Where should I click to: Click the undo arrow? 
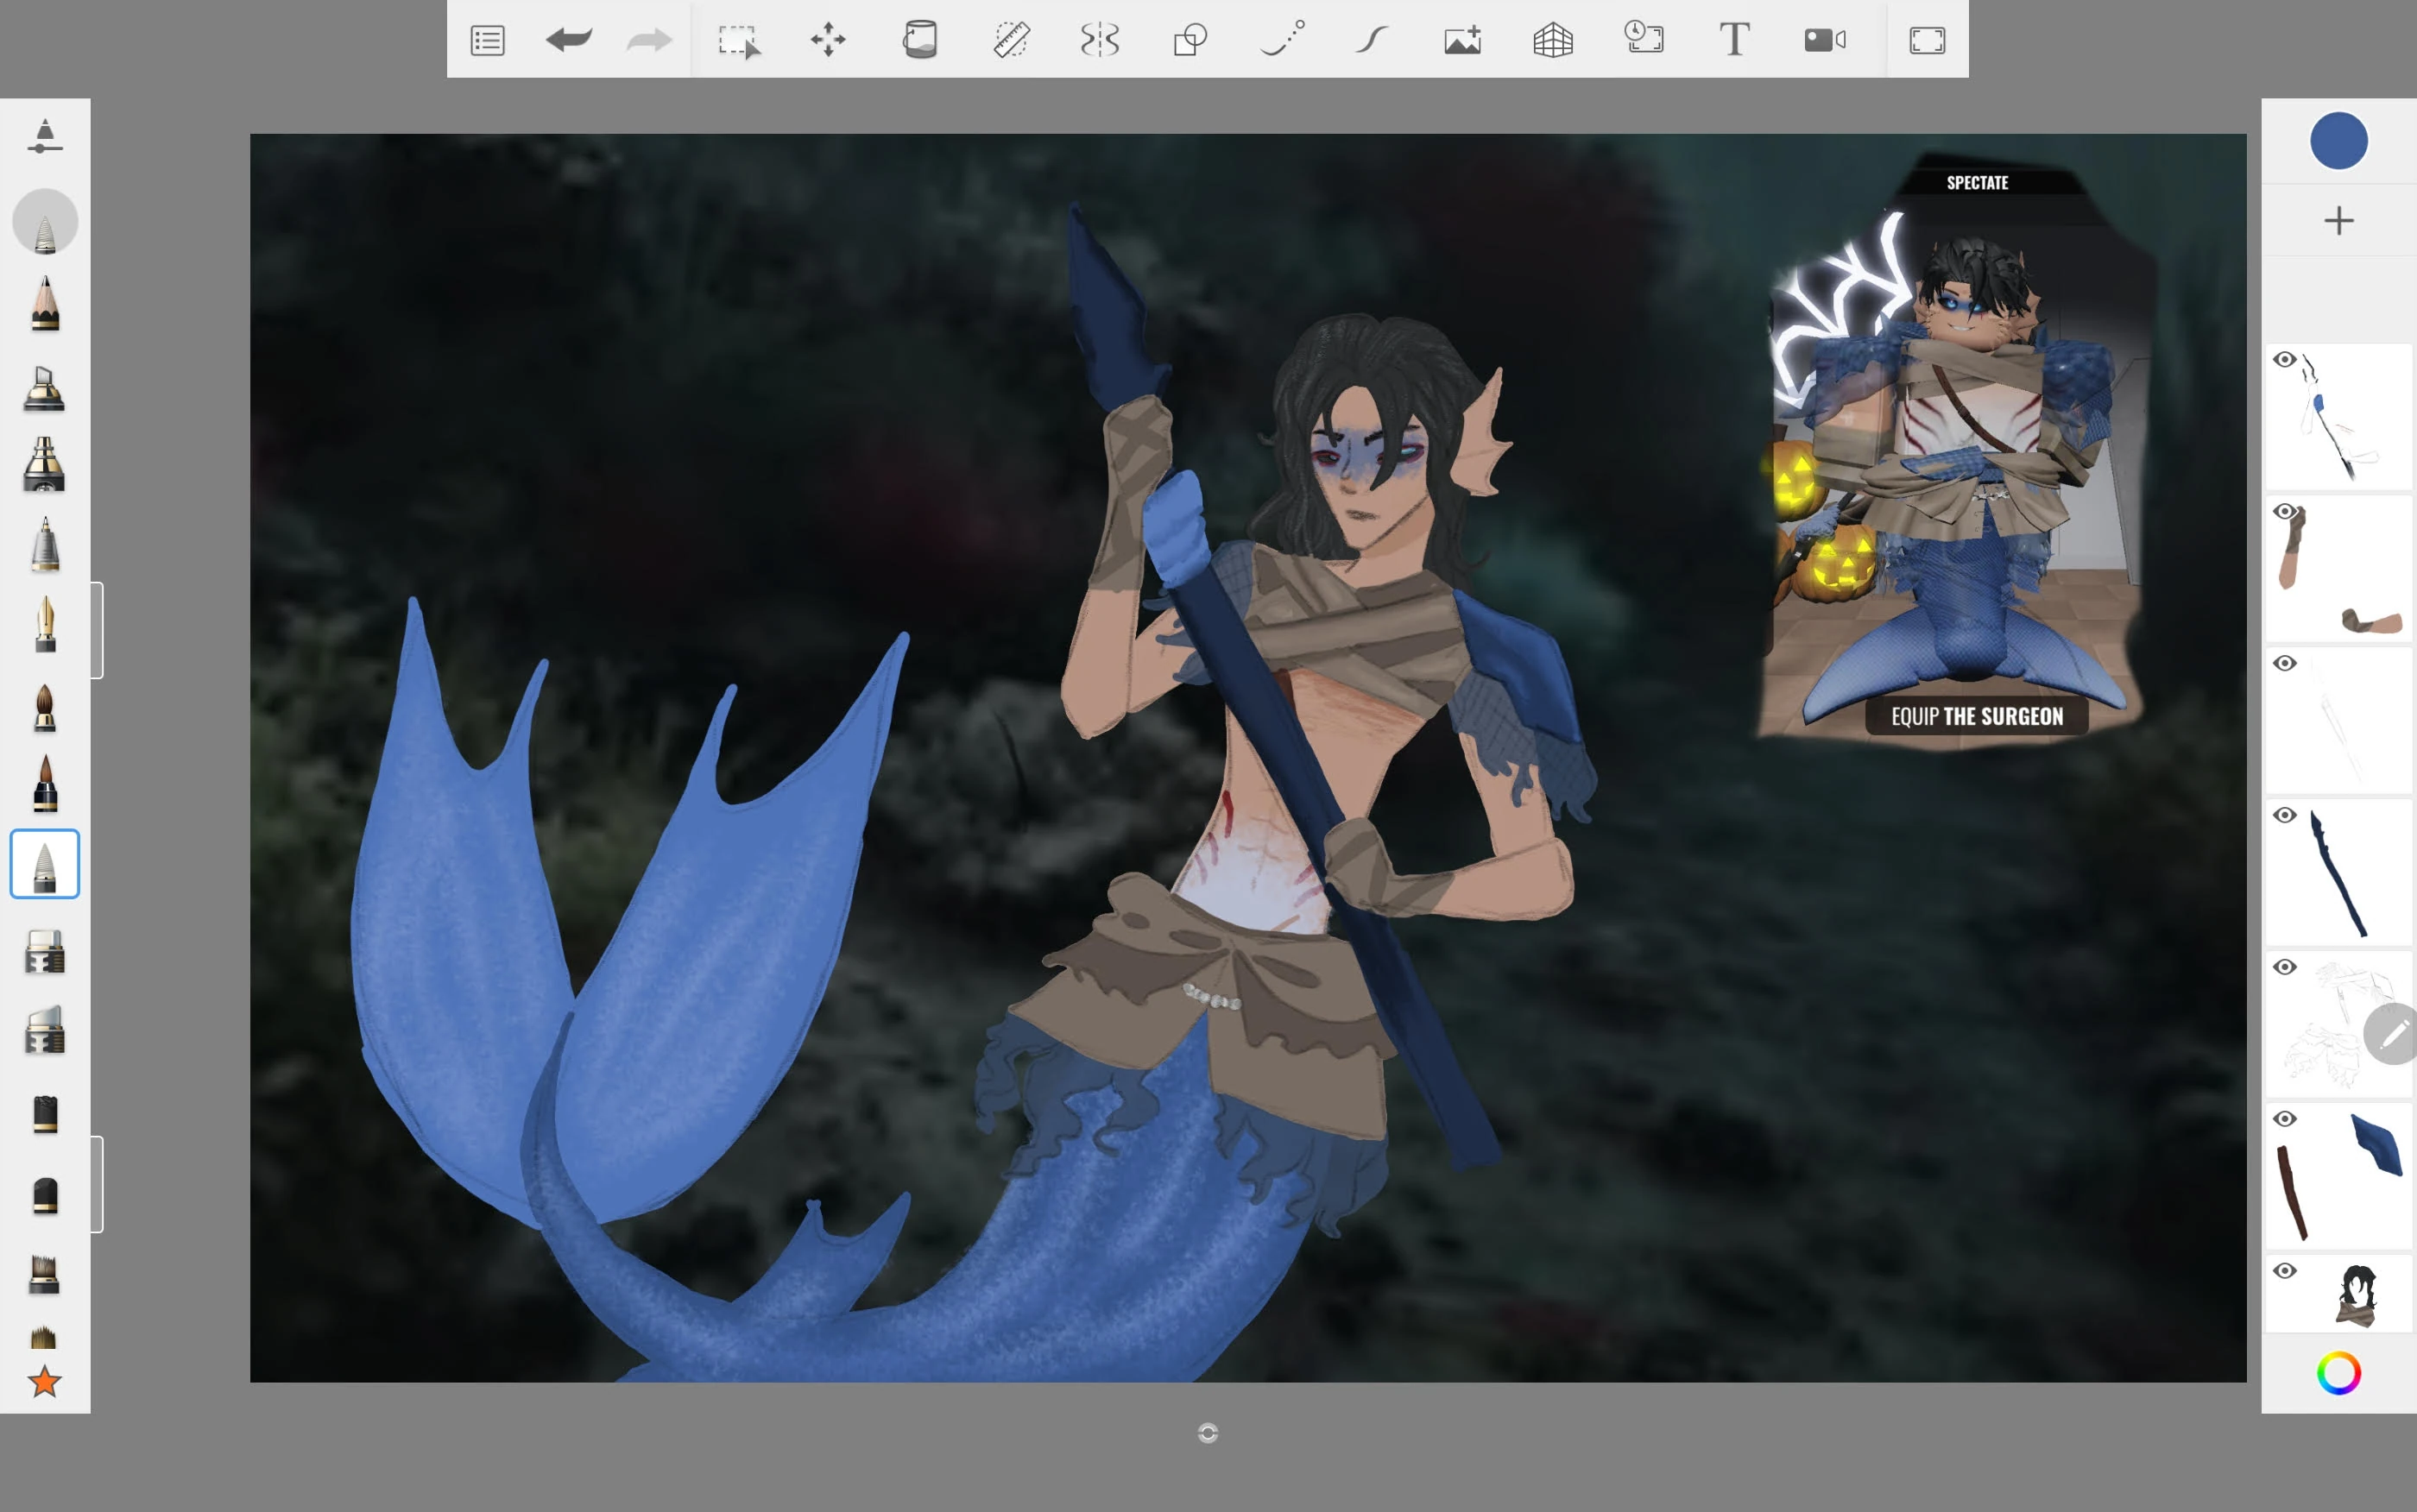tap(569, 40)
